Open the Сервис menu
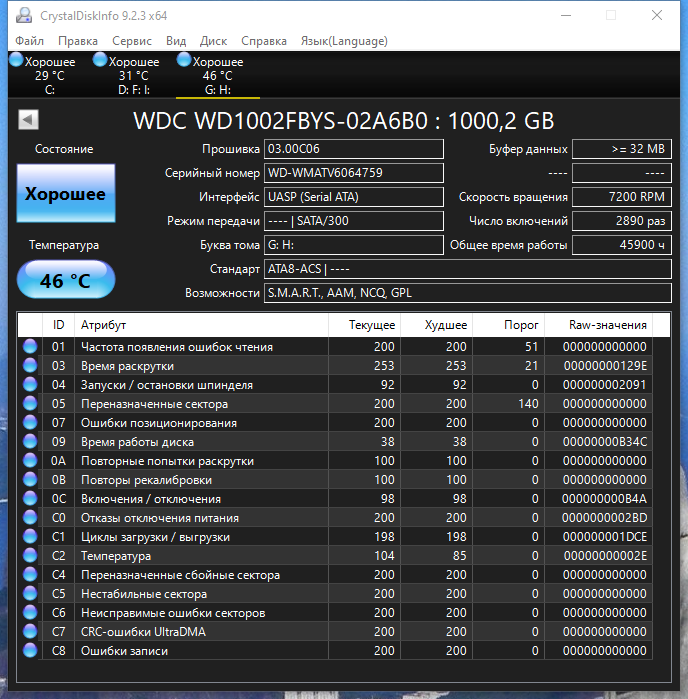The height and width of the screenshot is (699, 688). (x=132, y=41)
